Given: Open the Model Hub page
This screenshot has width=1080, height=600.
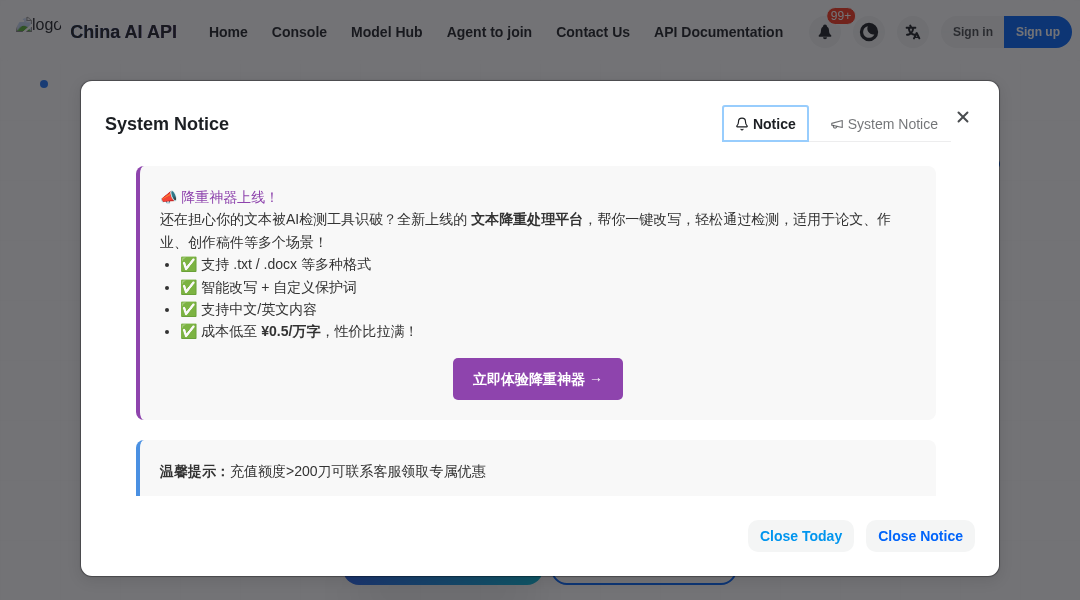Looking at the screenshot, I should click(387, 32).
